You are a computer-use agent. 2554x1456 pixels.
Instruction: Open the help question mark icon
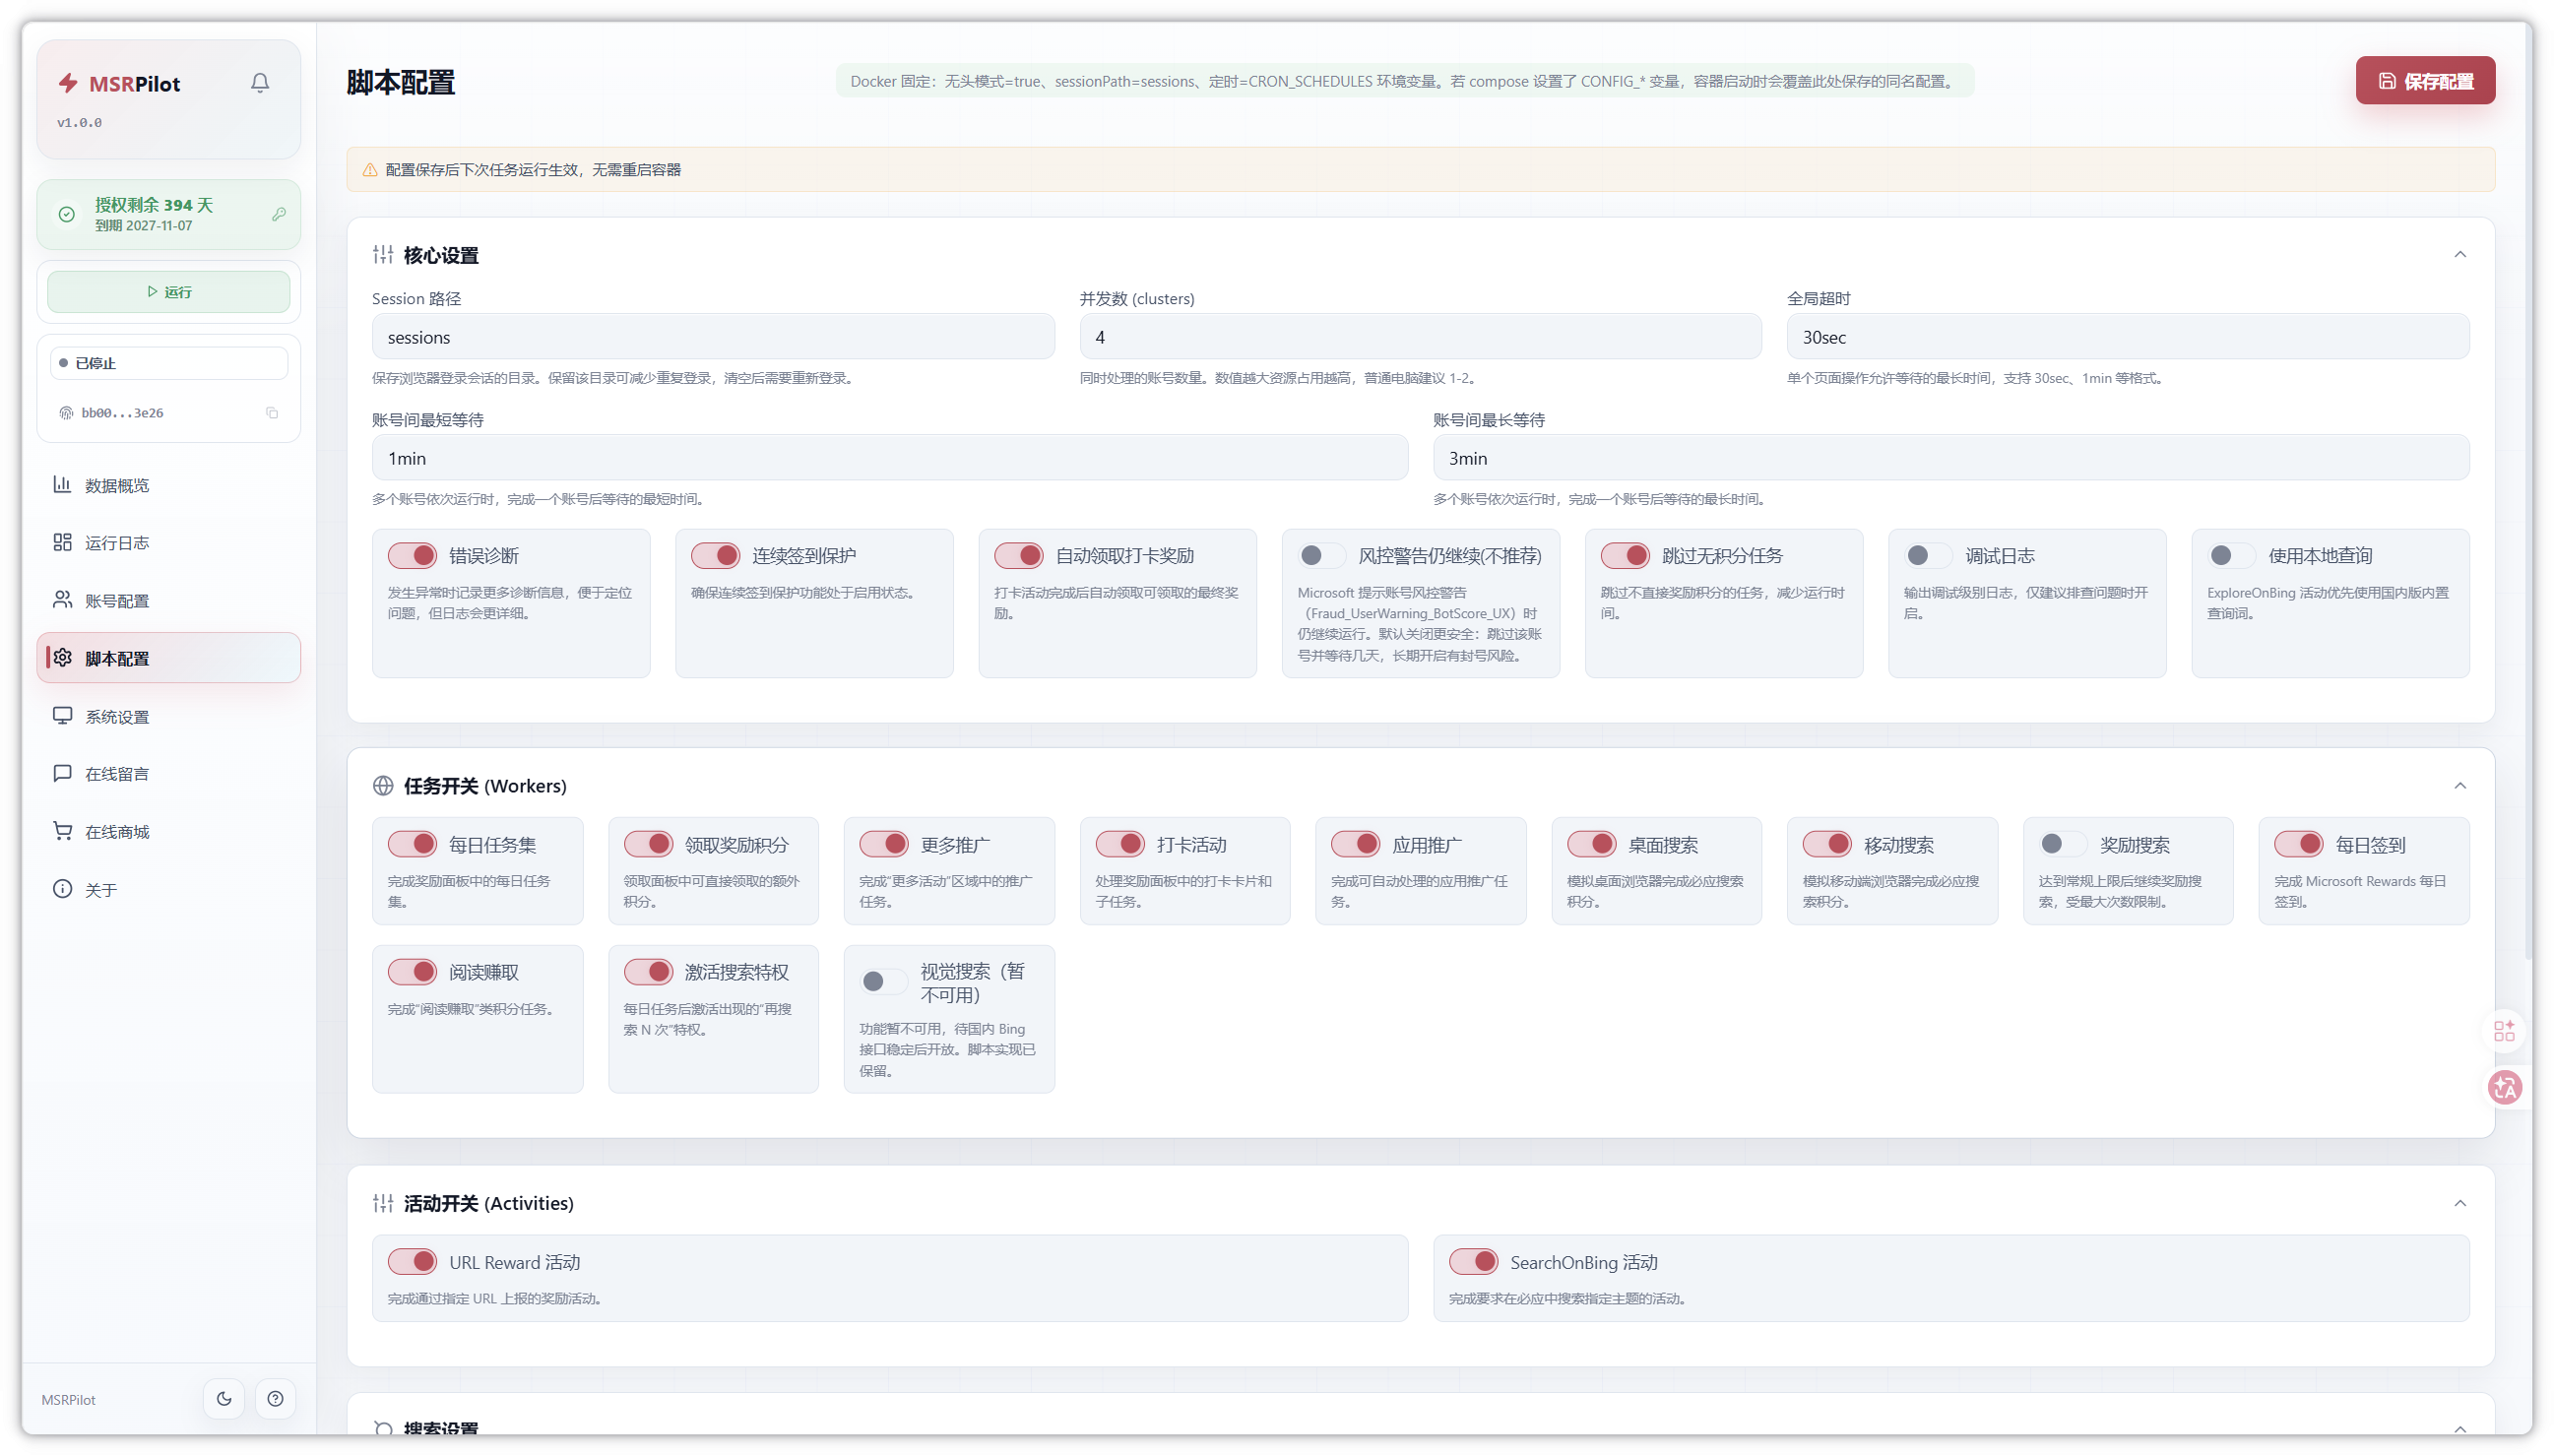pos(275,1399)
